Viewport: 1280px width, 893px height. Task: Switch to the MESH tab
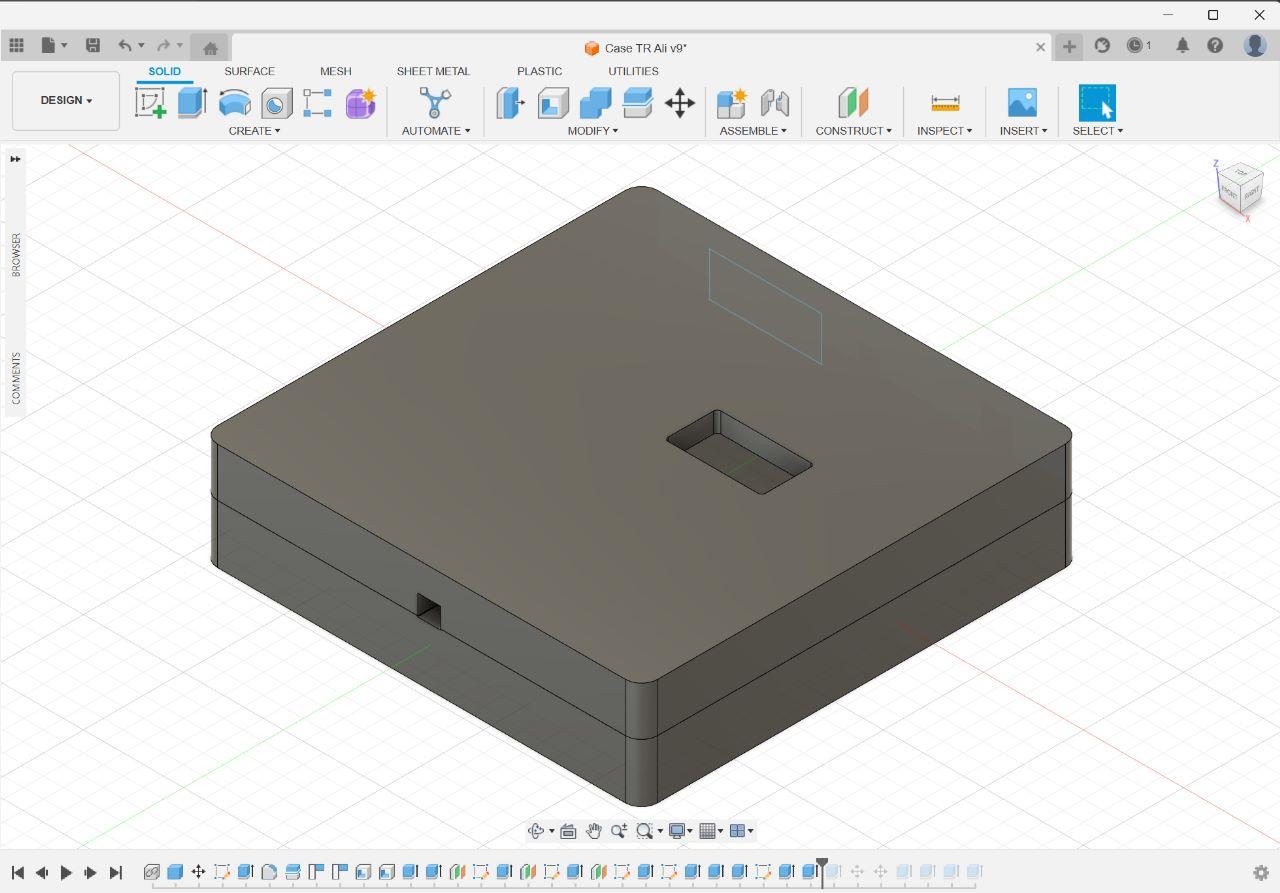point(335,71)
